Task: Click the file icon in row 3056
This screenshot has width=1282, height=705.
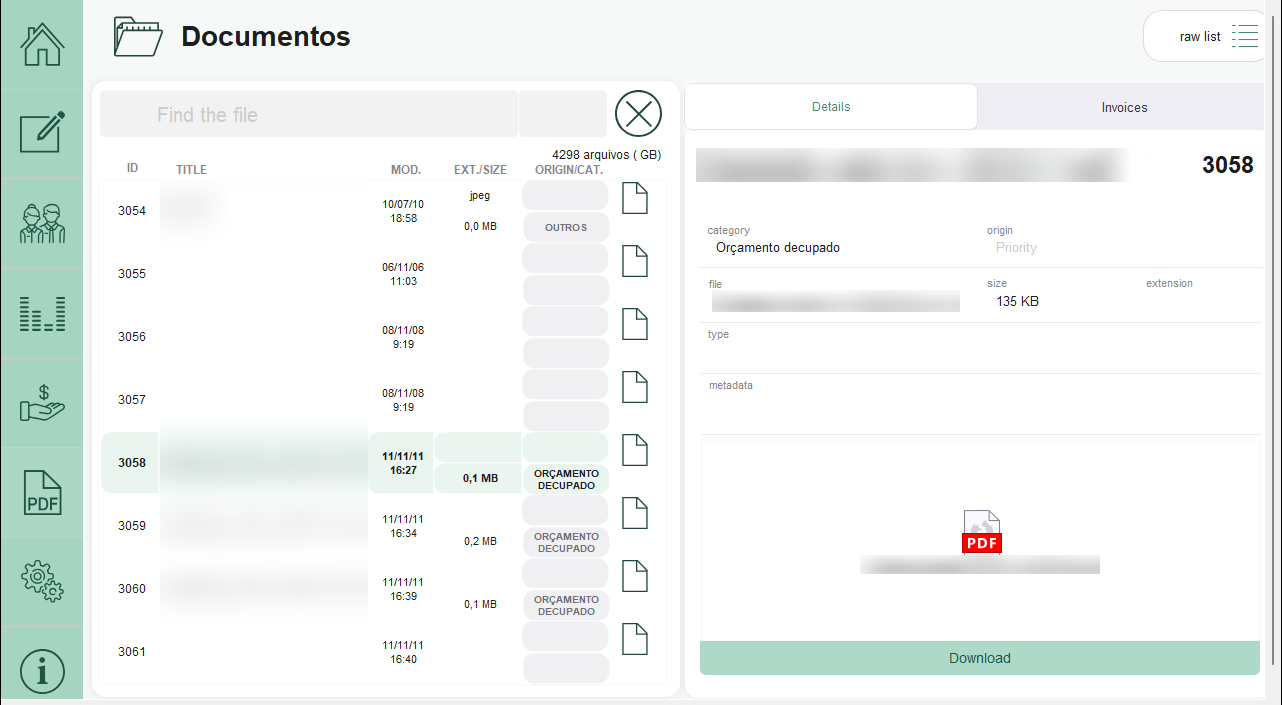Action: 635,324
